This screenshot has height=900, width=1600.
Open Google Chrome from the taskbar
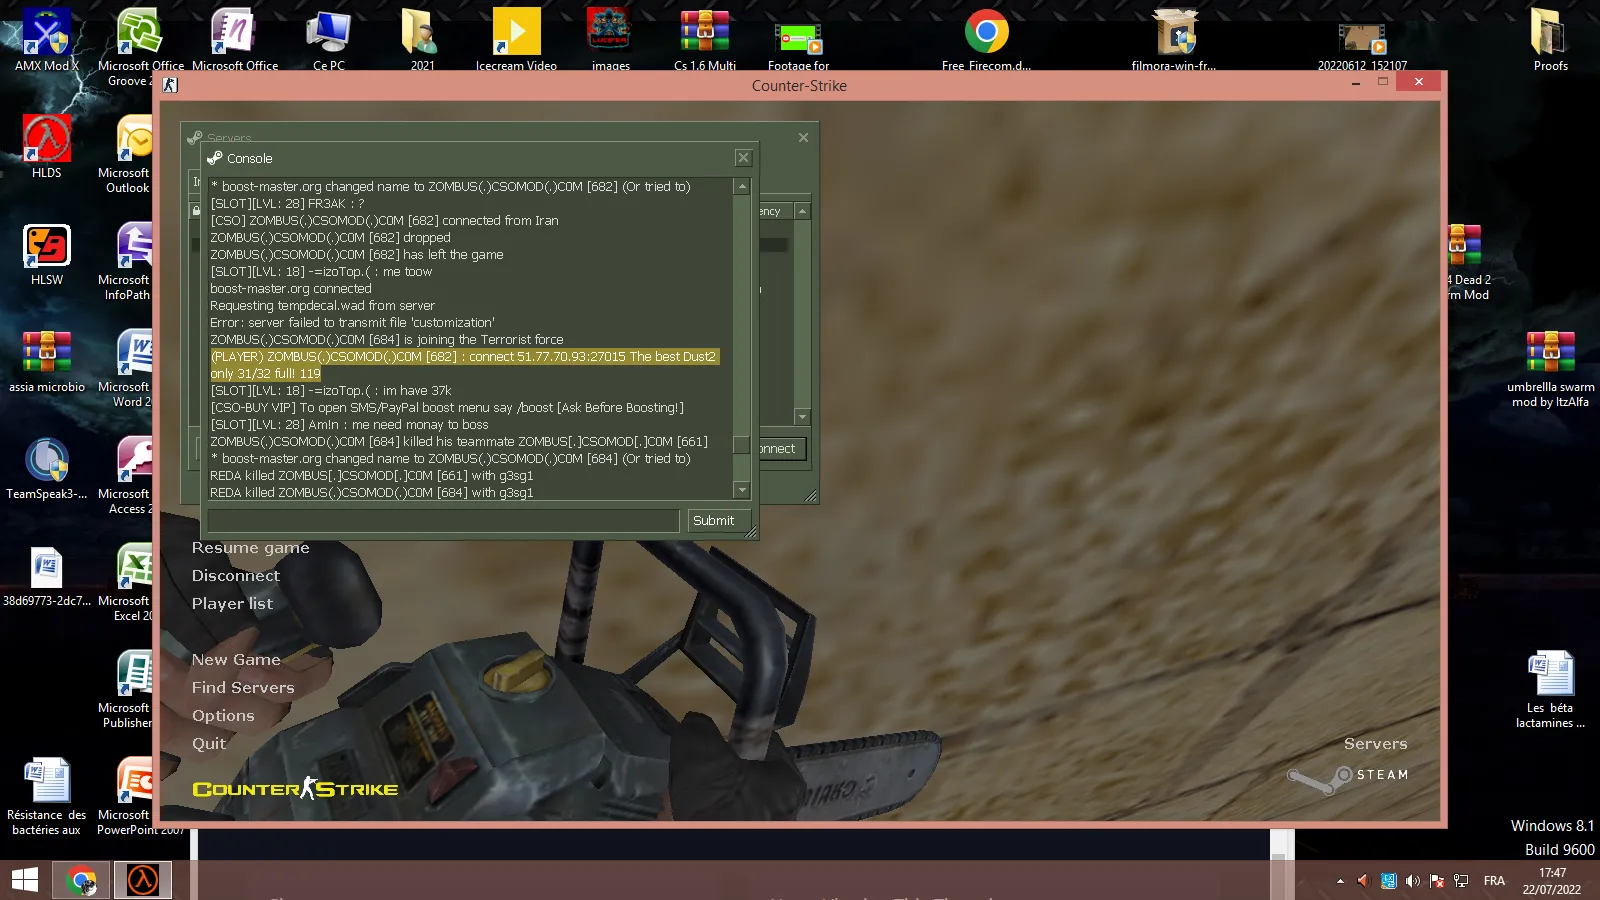coord(81,881)
